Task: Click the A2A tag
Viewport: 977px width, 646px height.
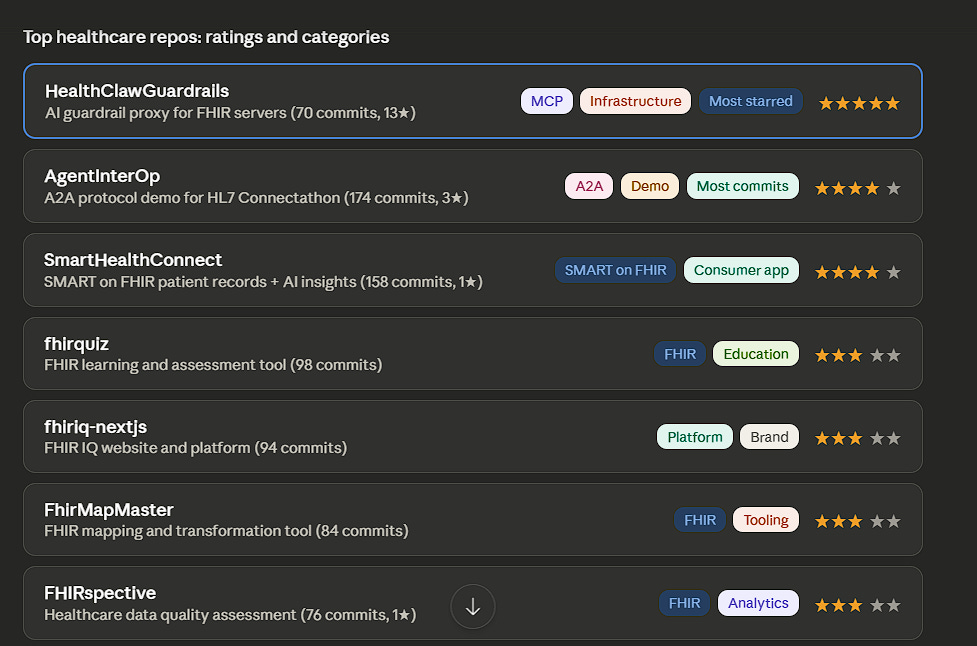Action: (589, 186)
